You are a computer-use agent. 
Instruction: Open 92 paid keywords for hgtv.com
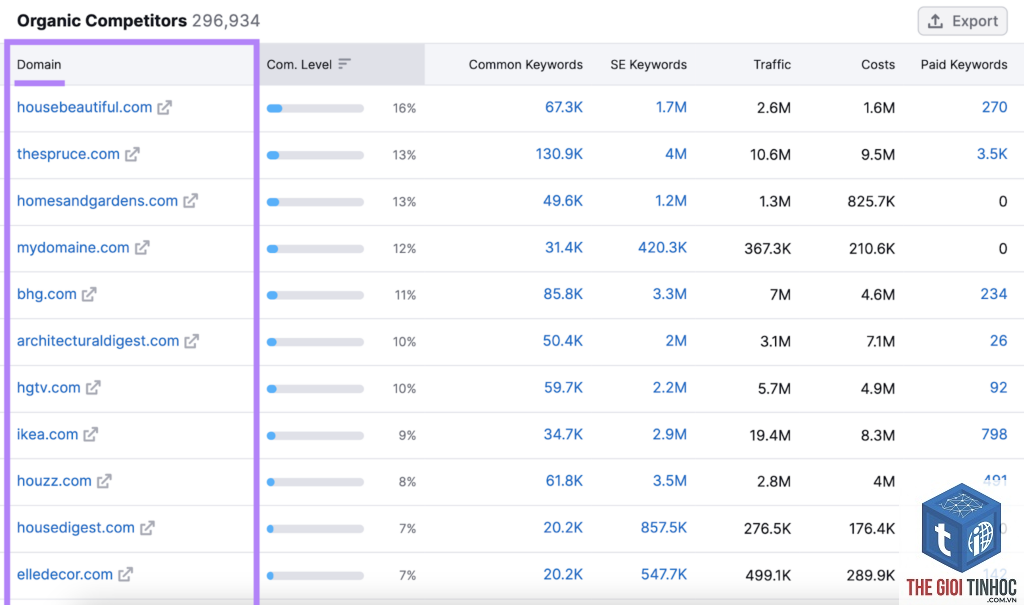coord(999,387)
